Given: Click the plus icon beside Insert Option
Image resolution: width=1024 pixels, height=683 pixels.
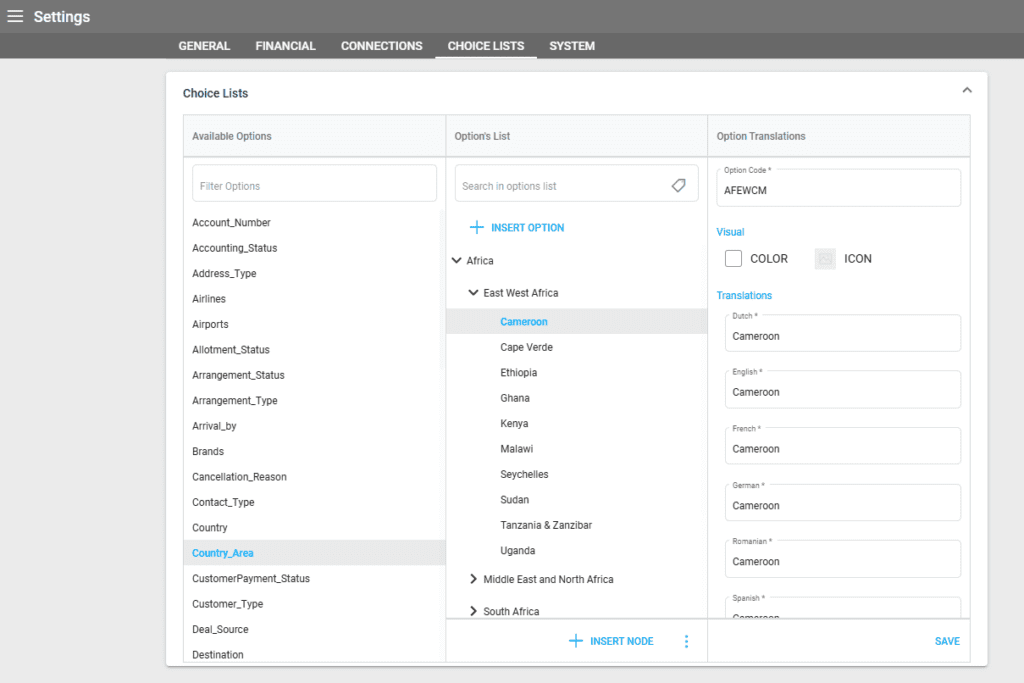Looking at the screenshot, I should (x=476, y=228).
